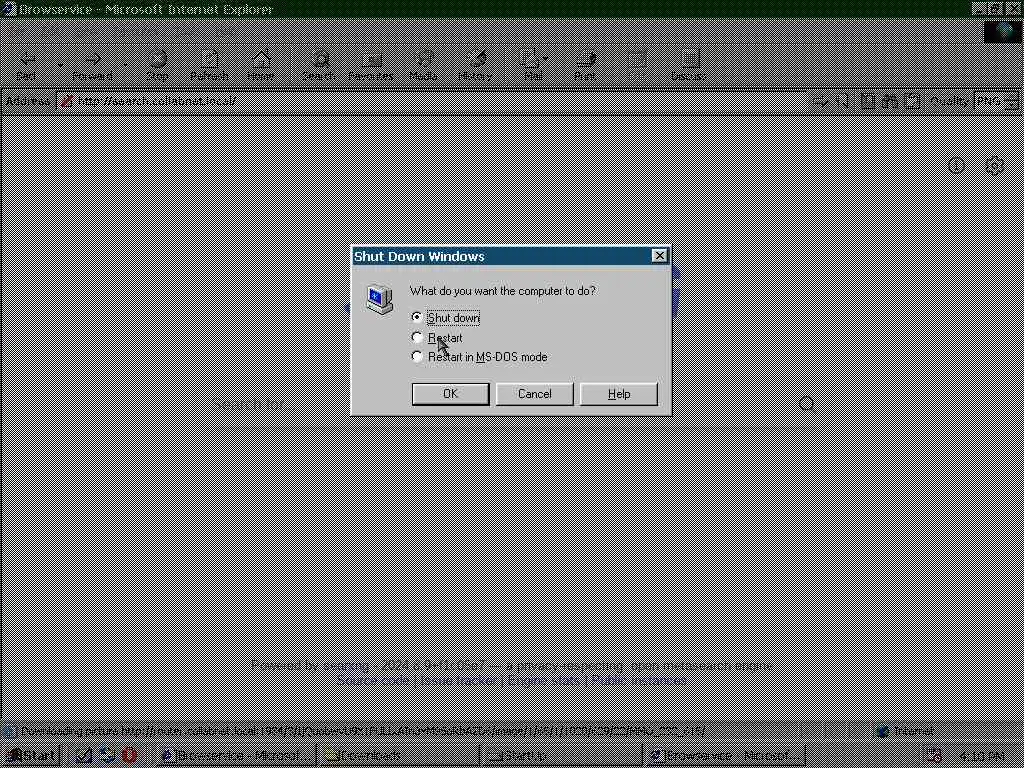The image size is (1024, 768).
Task: Click the taskbar clock
Action: (x=982, y=756)
